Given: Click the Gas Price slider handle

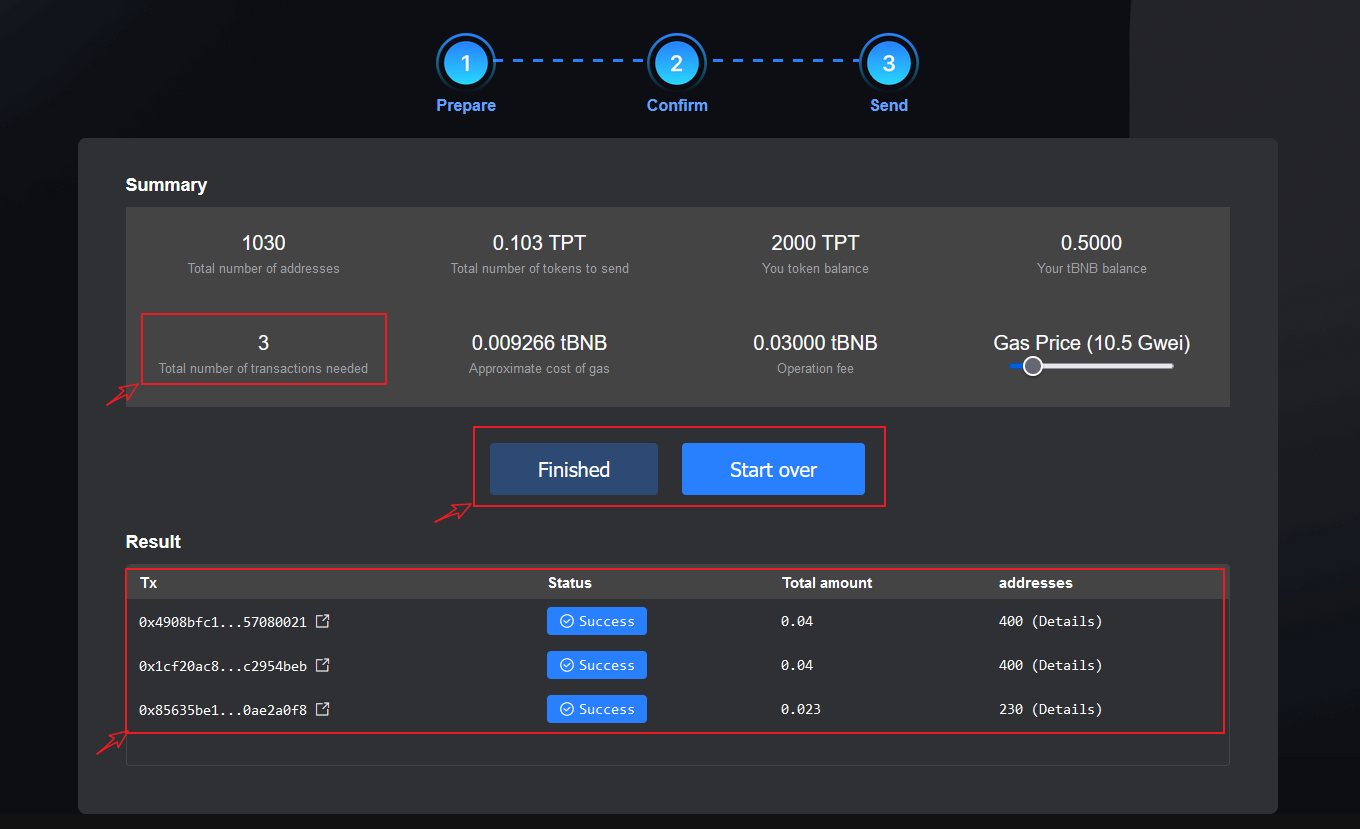Looking at the screenshot, I should [x=1033, y=366].
